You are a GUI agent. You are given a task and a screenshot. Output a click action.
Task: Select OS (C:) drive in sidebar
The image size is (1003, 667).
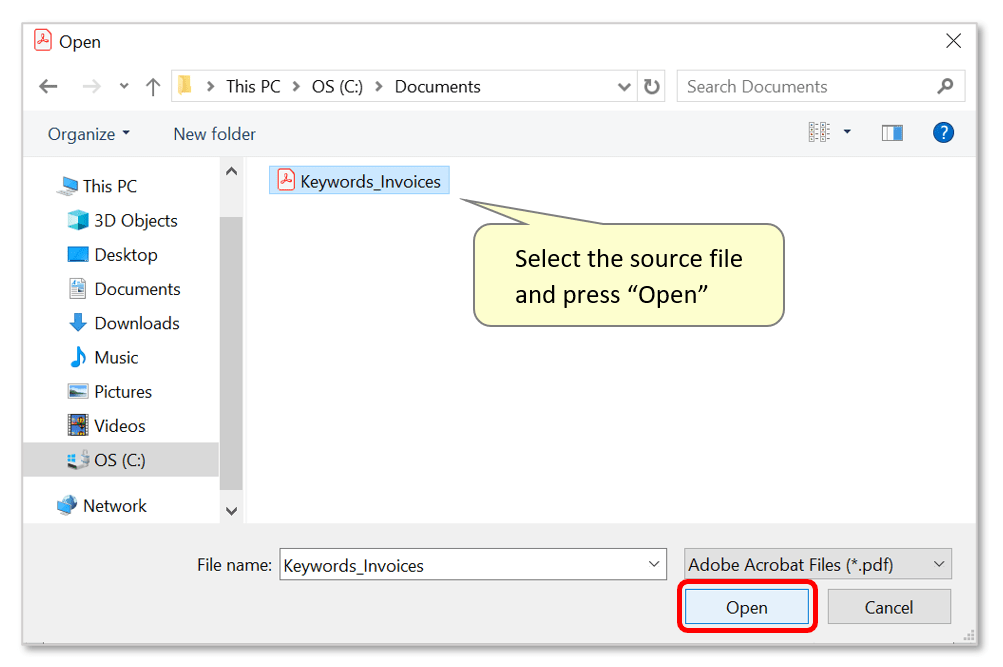click(x=120, y=460)
